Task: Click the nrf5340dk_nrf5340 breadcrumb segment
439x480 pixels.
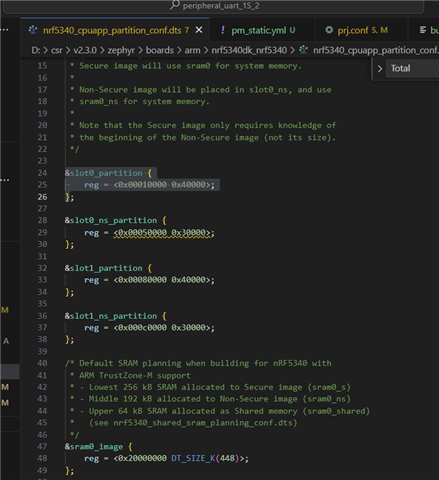Action: point(249,50)
